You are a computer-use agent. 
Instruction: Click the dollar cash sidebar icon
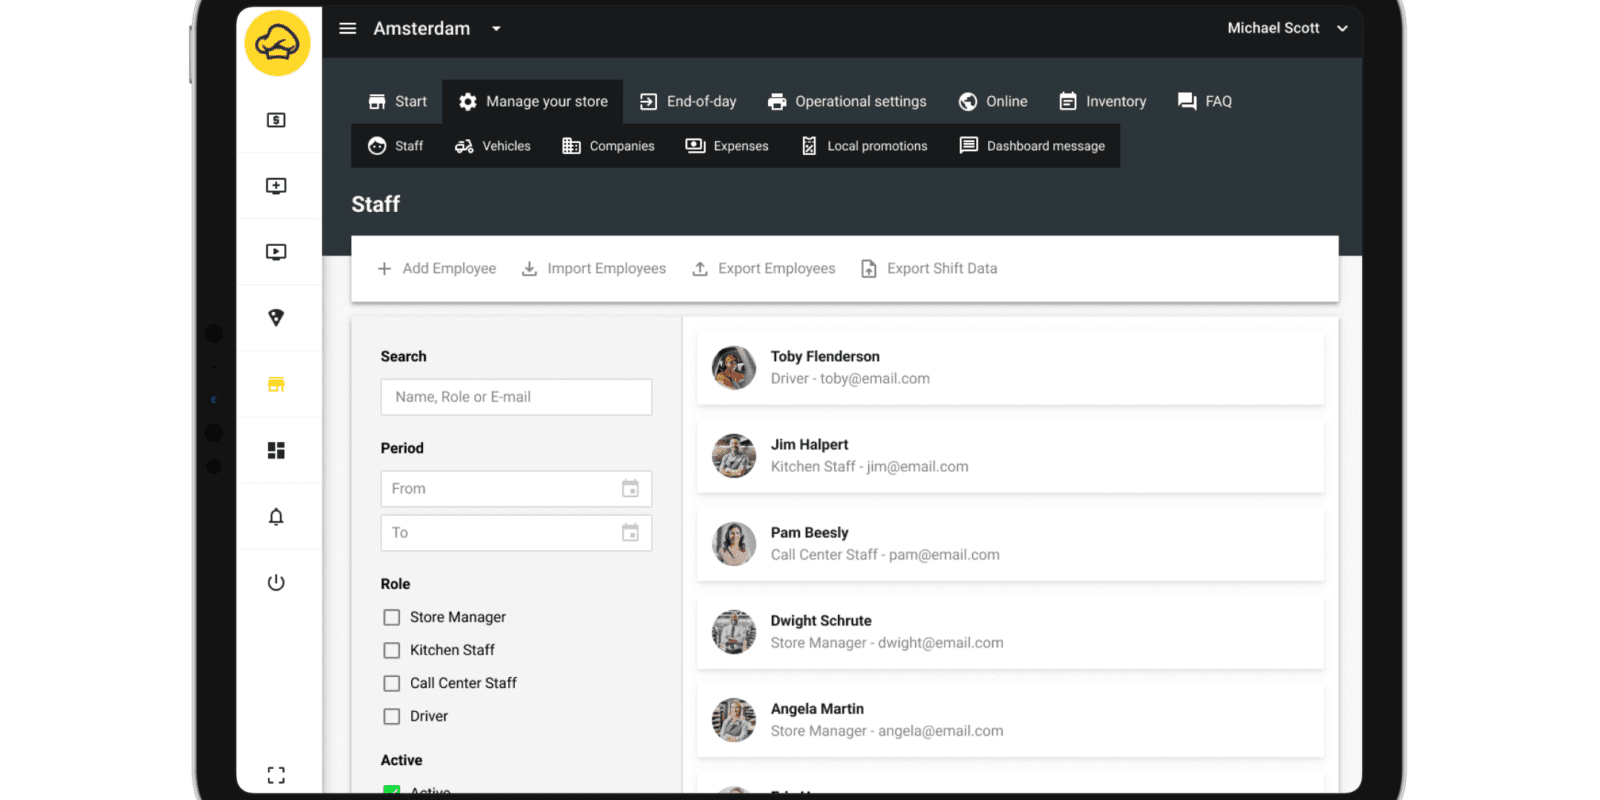[x=276, y=120]
